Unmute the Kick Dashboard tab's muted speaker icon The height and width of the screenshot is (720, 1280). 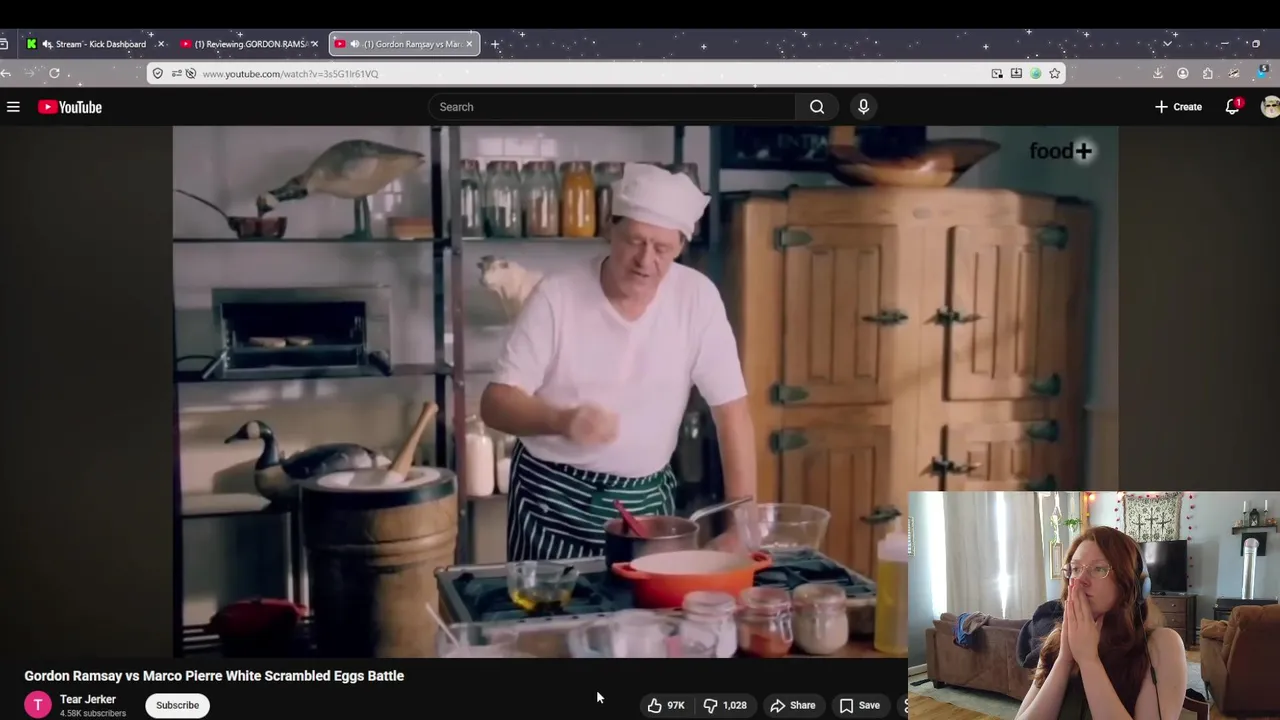tap(47, 44)
